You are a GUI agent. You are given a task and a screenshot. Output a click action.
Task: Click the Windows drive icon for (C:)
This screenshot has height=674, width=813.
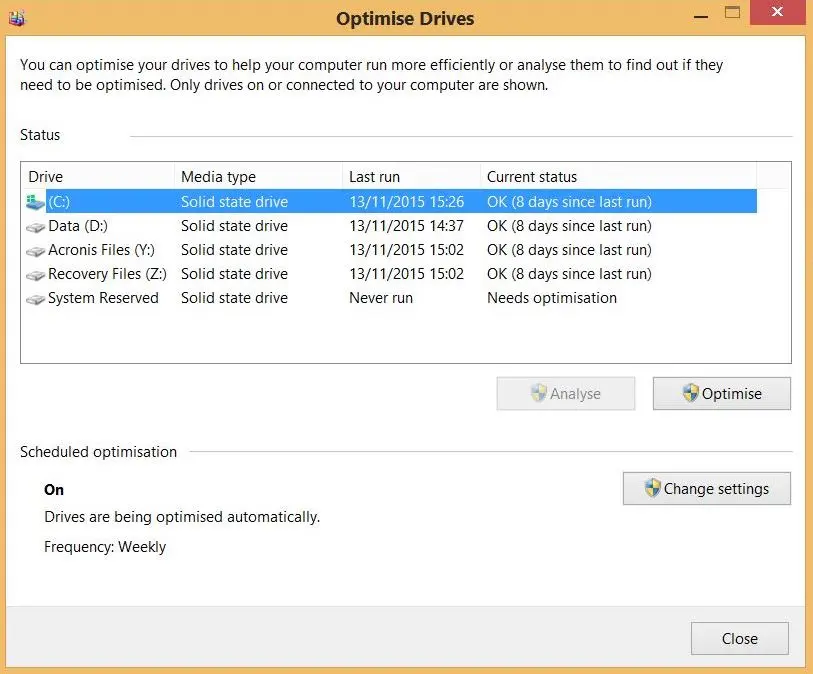coord(35,202)
